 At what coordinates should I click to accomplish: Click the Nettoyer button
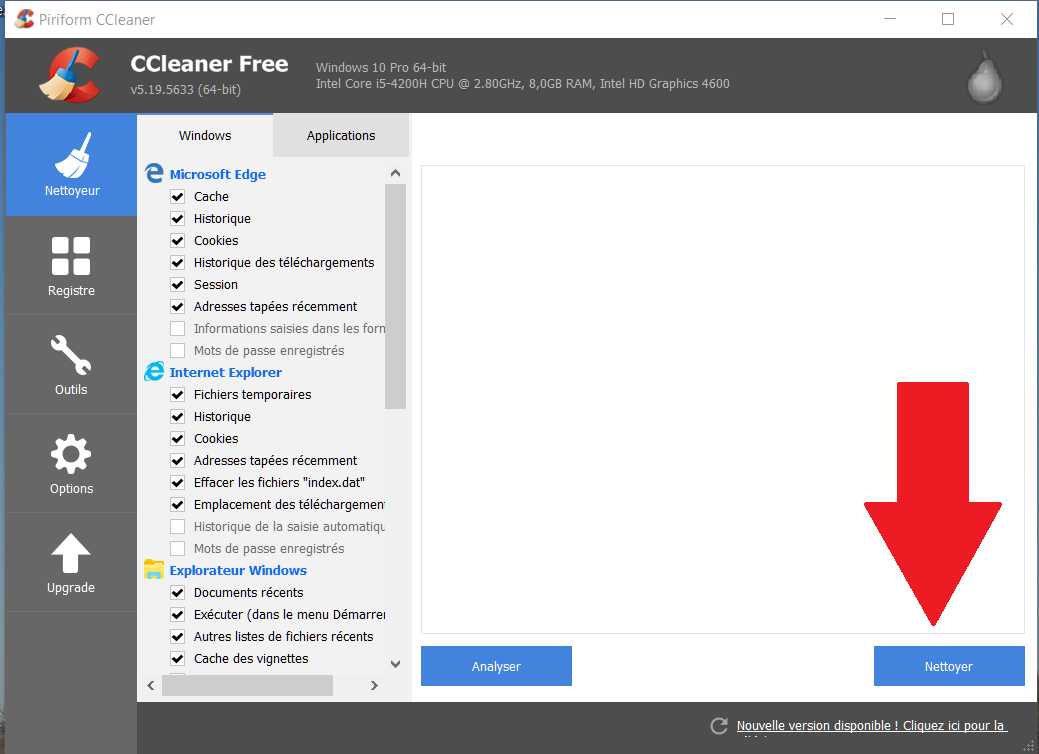(949, 667)
